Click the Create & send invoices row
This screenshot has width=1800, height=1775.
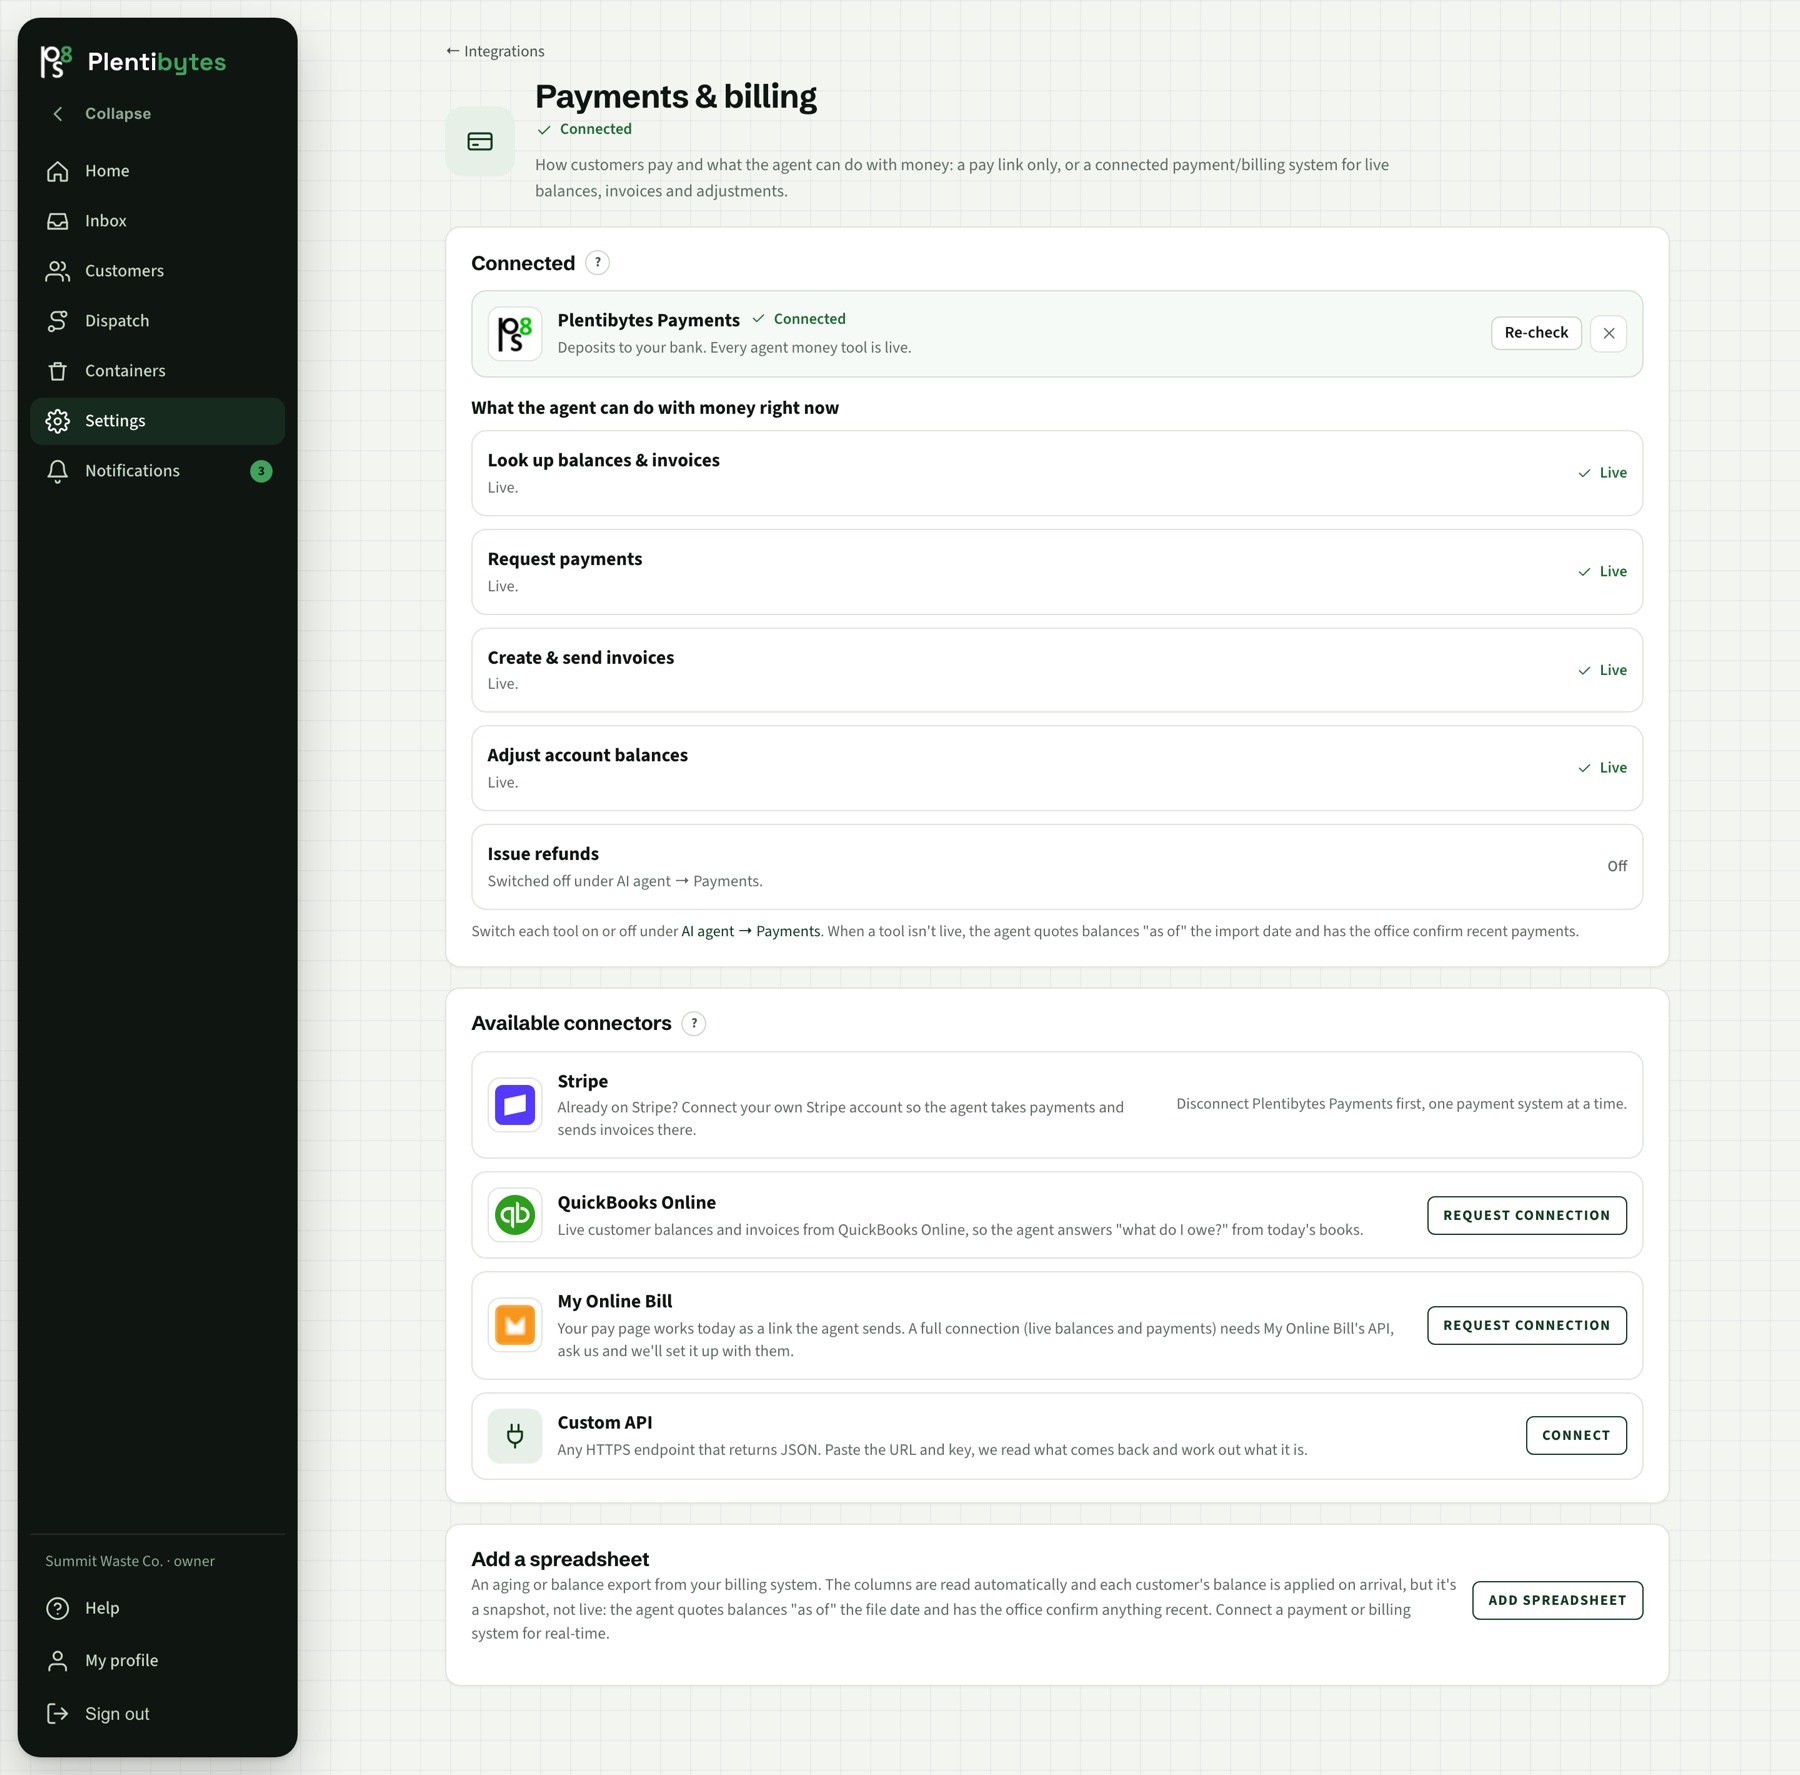tap(1057, 670)
